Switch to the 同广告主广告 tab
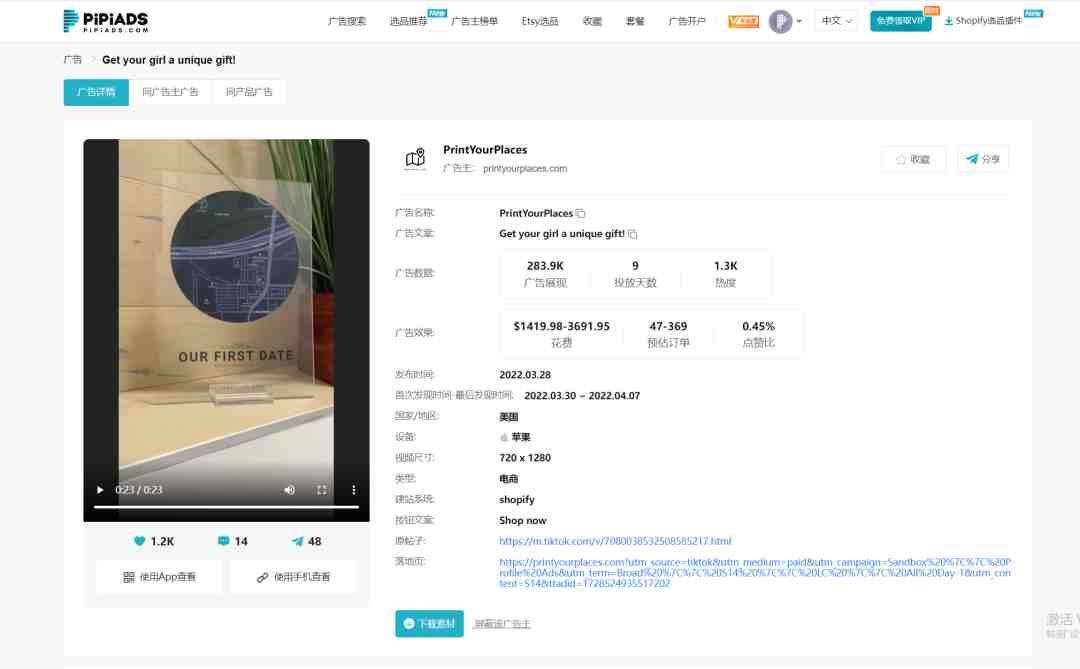Screen dimensions: 1080x669 pos(170,92)
